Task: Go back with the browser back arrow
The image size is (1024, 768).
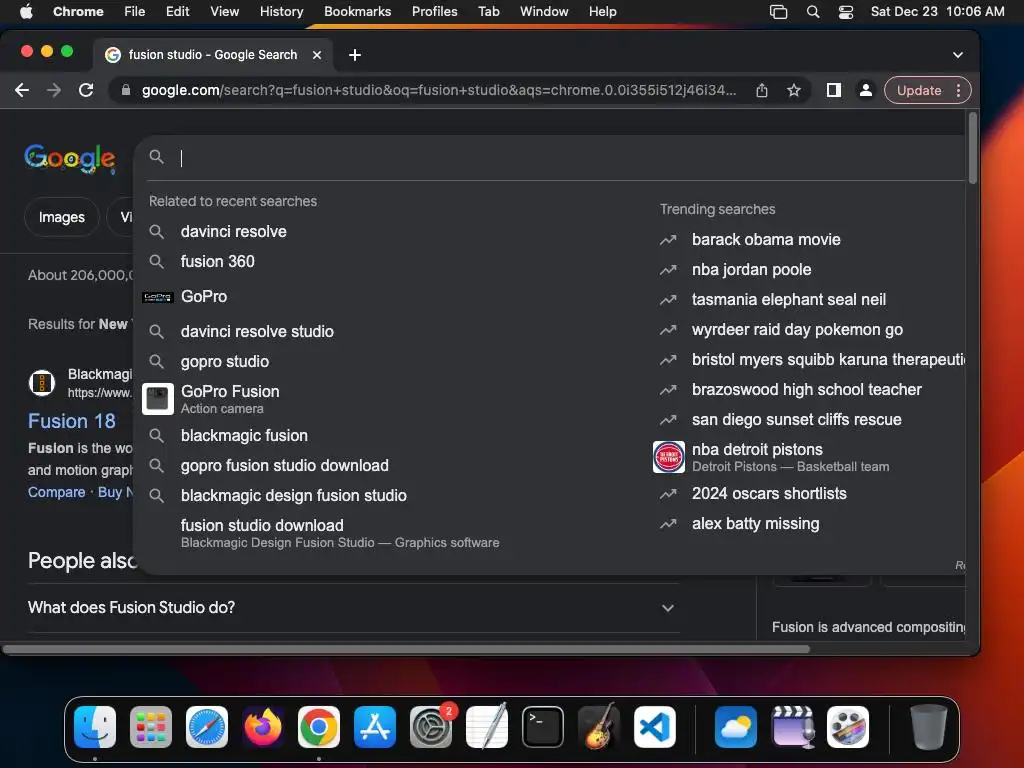Action: 22,90
